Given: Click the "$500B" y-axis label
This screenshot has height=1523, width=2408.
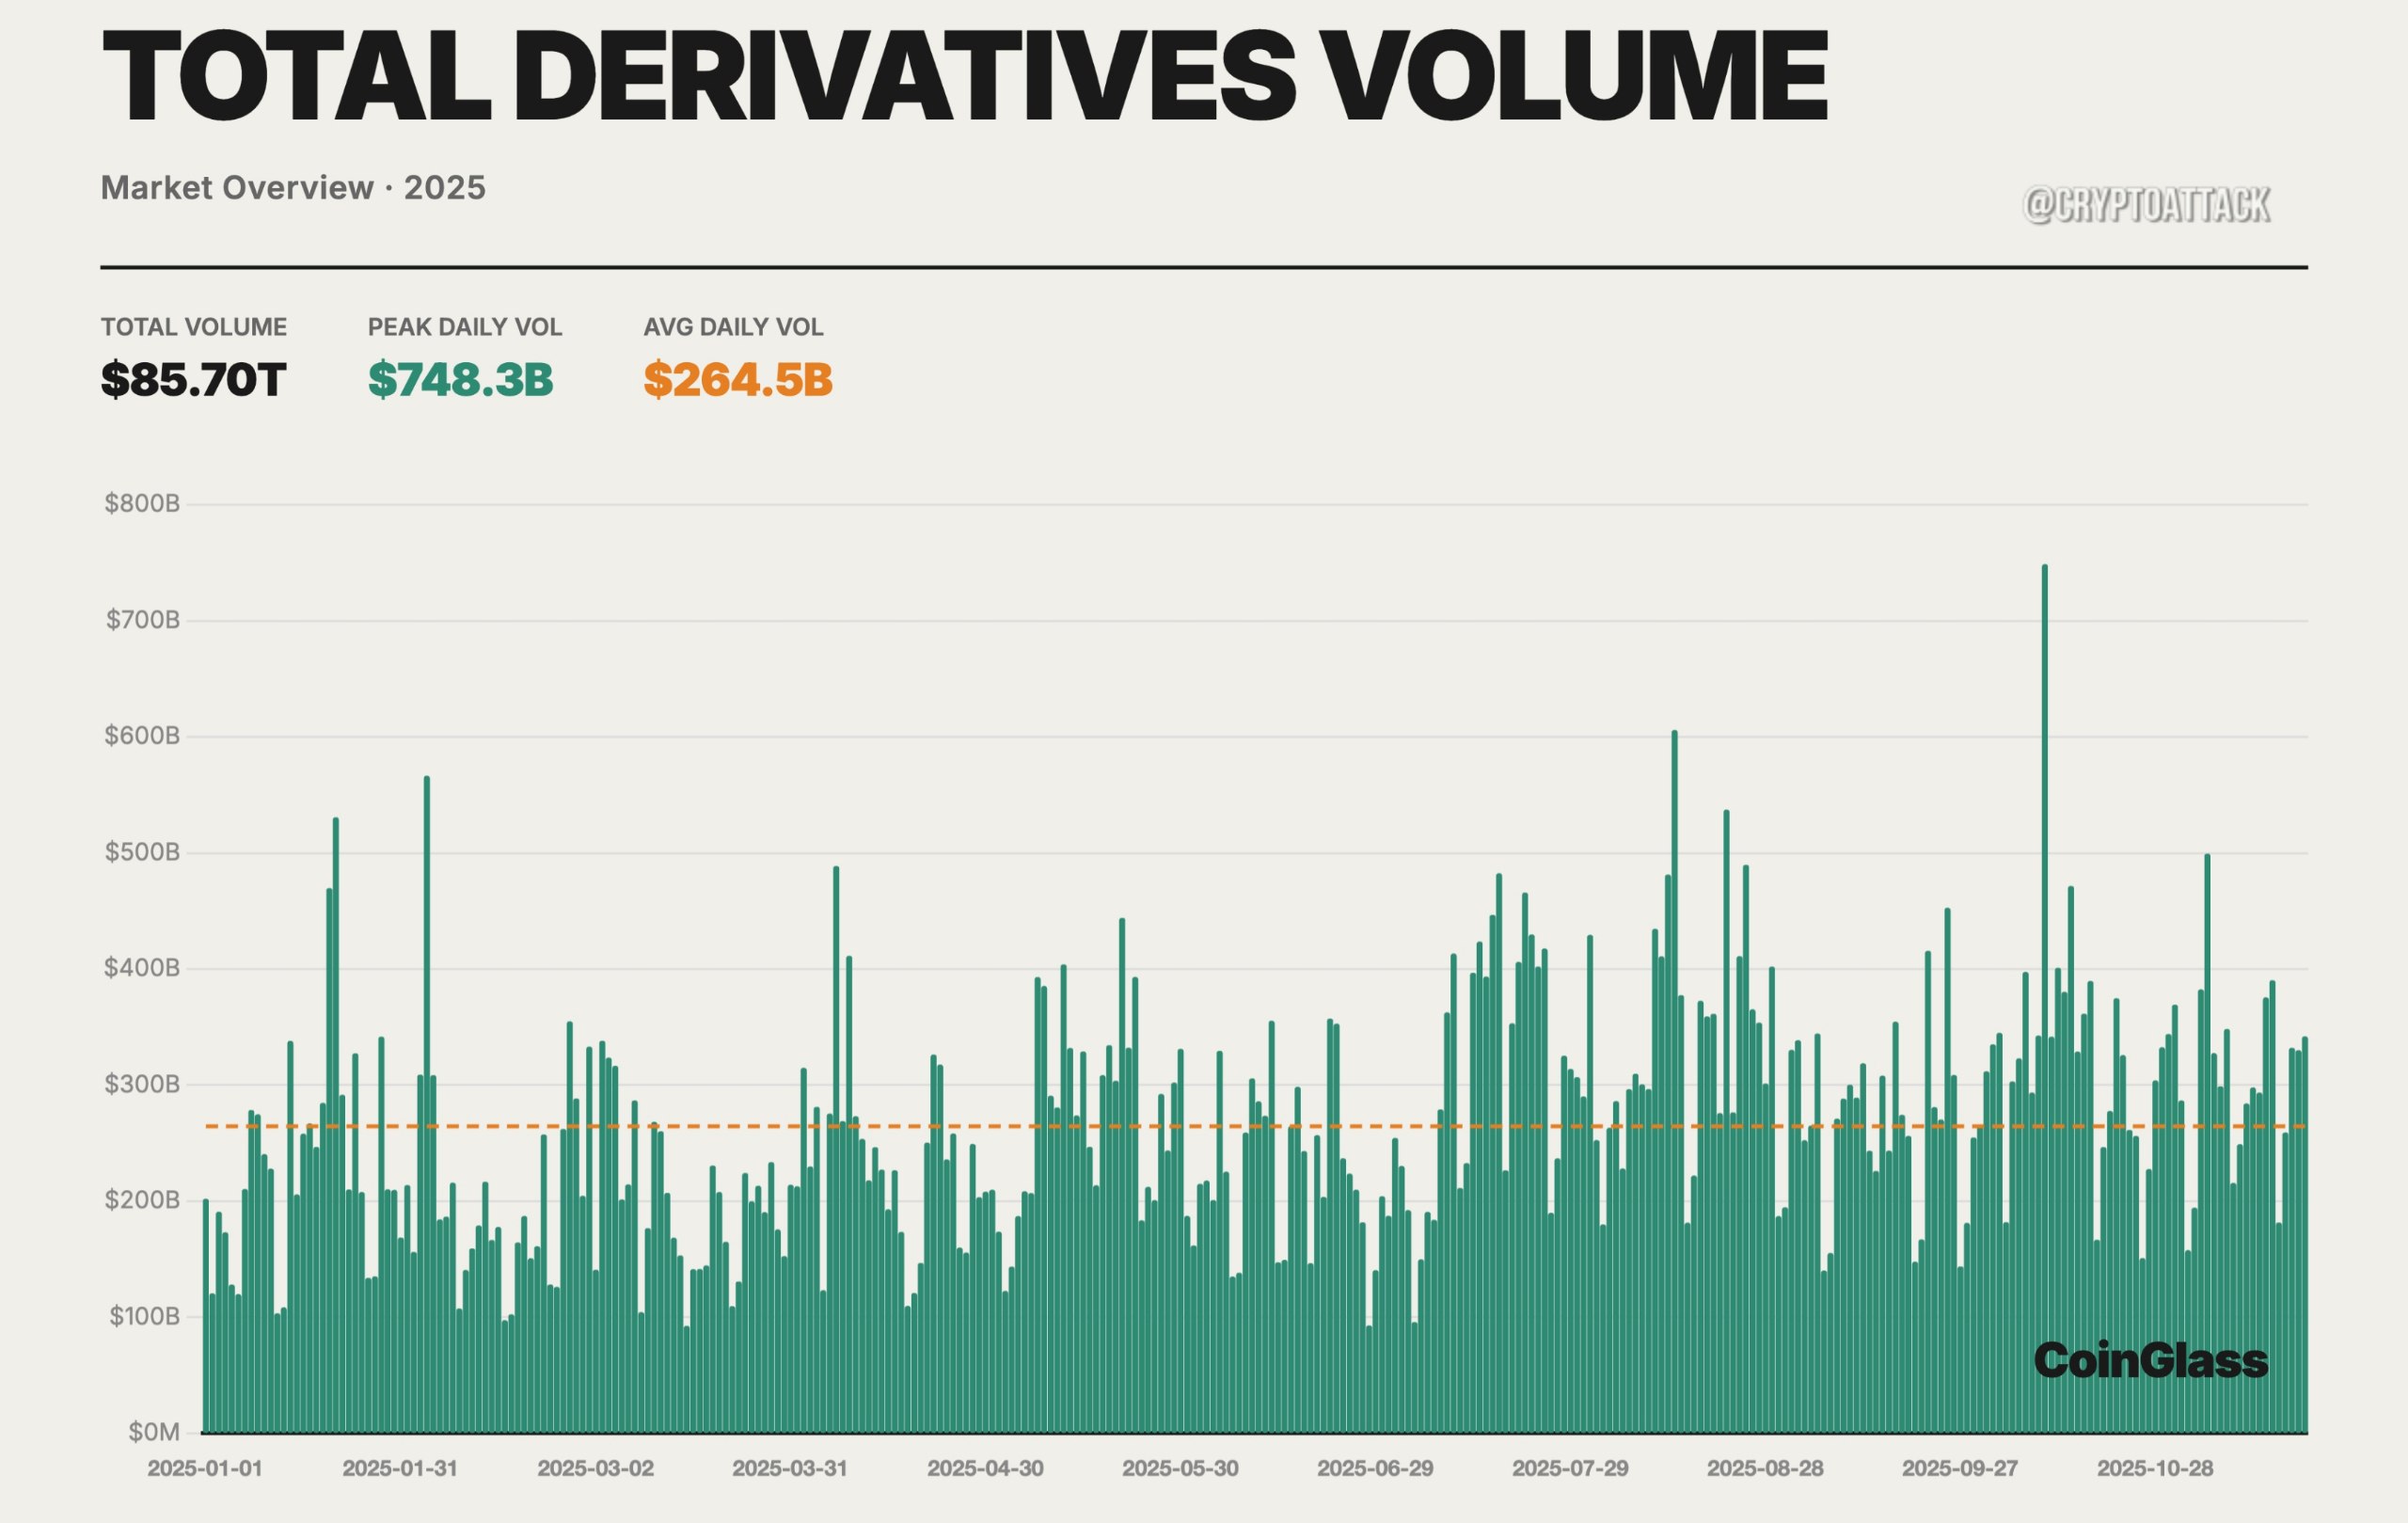Looking at the screenshot, I should tap(142, 852).
